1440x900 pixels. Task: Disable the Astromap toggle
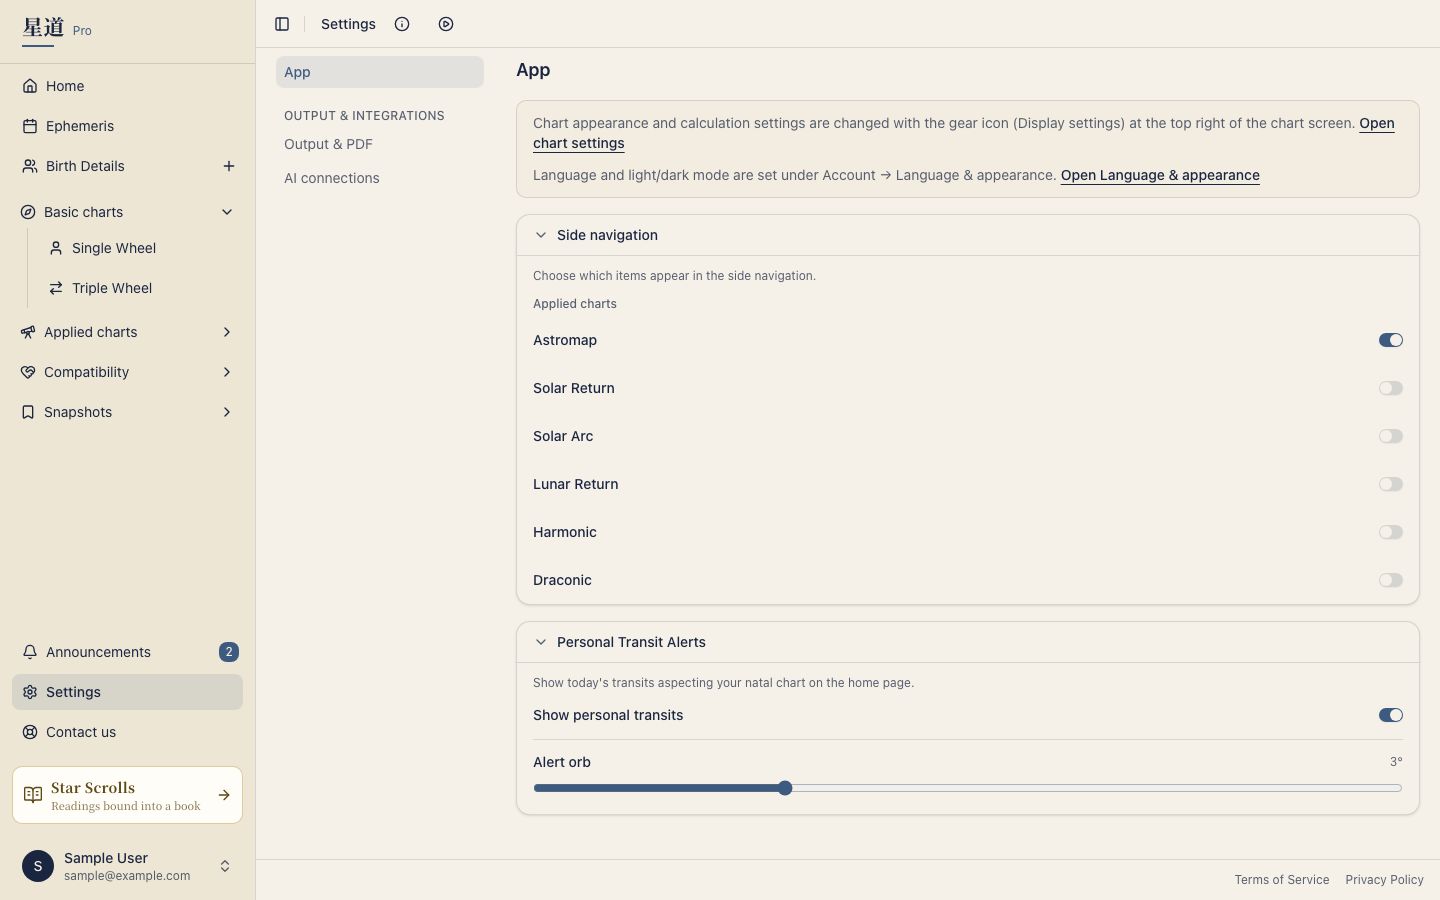(1391, 340)
